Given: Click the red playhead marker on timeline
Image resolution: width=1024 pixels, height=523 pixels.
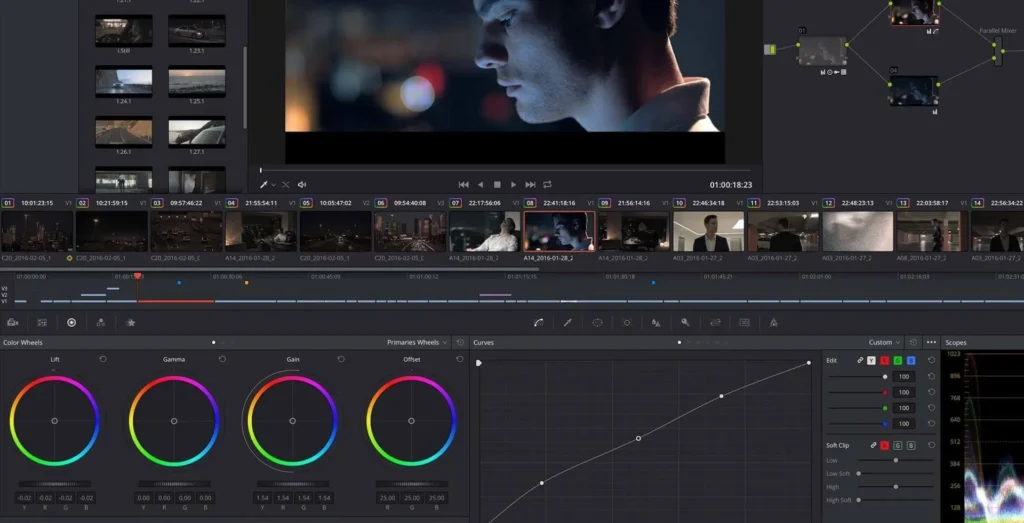Looking at the screenshot, I should [138, 276].
